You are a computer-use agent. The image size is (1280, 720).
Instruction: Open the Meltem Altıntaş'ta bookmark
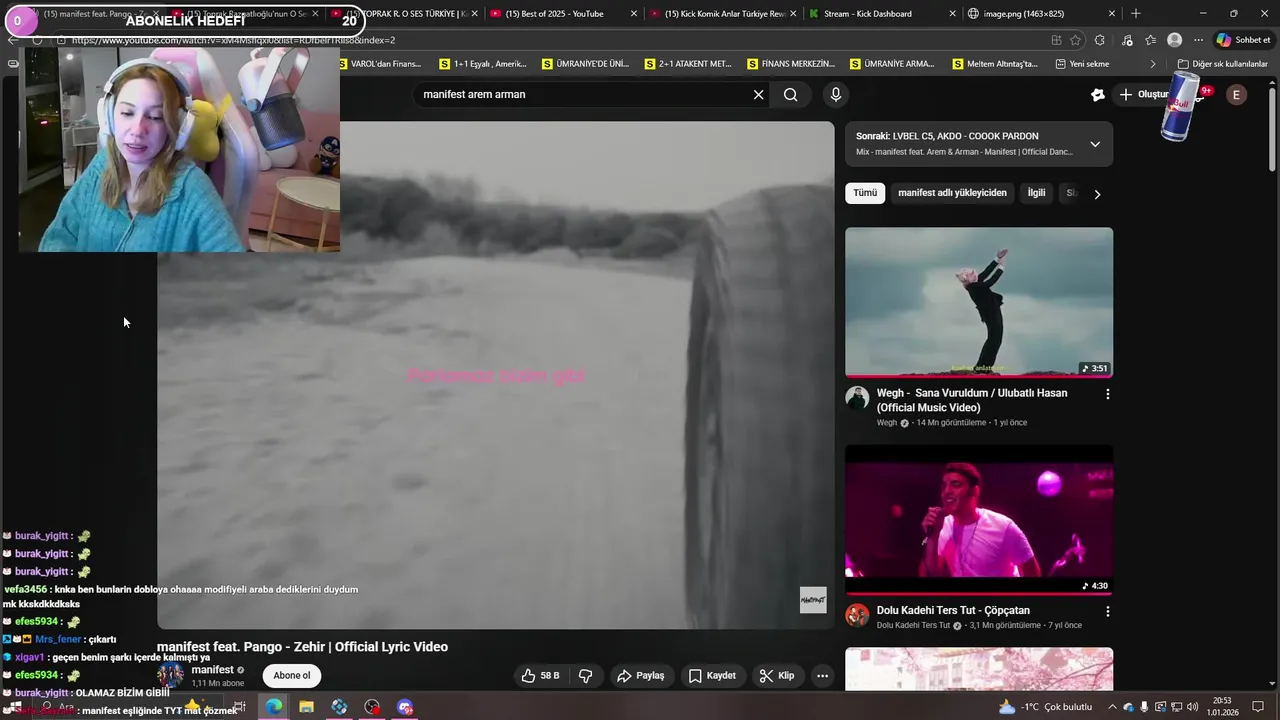tap(996, 64)
